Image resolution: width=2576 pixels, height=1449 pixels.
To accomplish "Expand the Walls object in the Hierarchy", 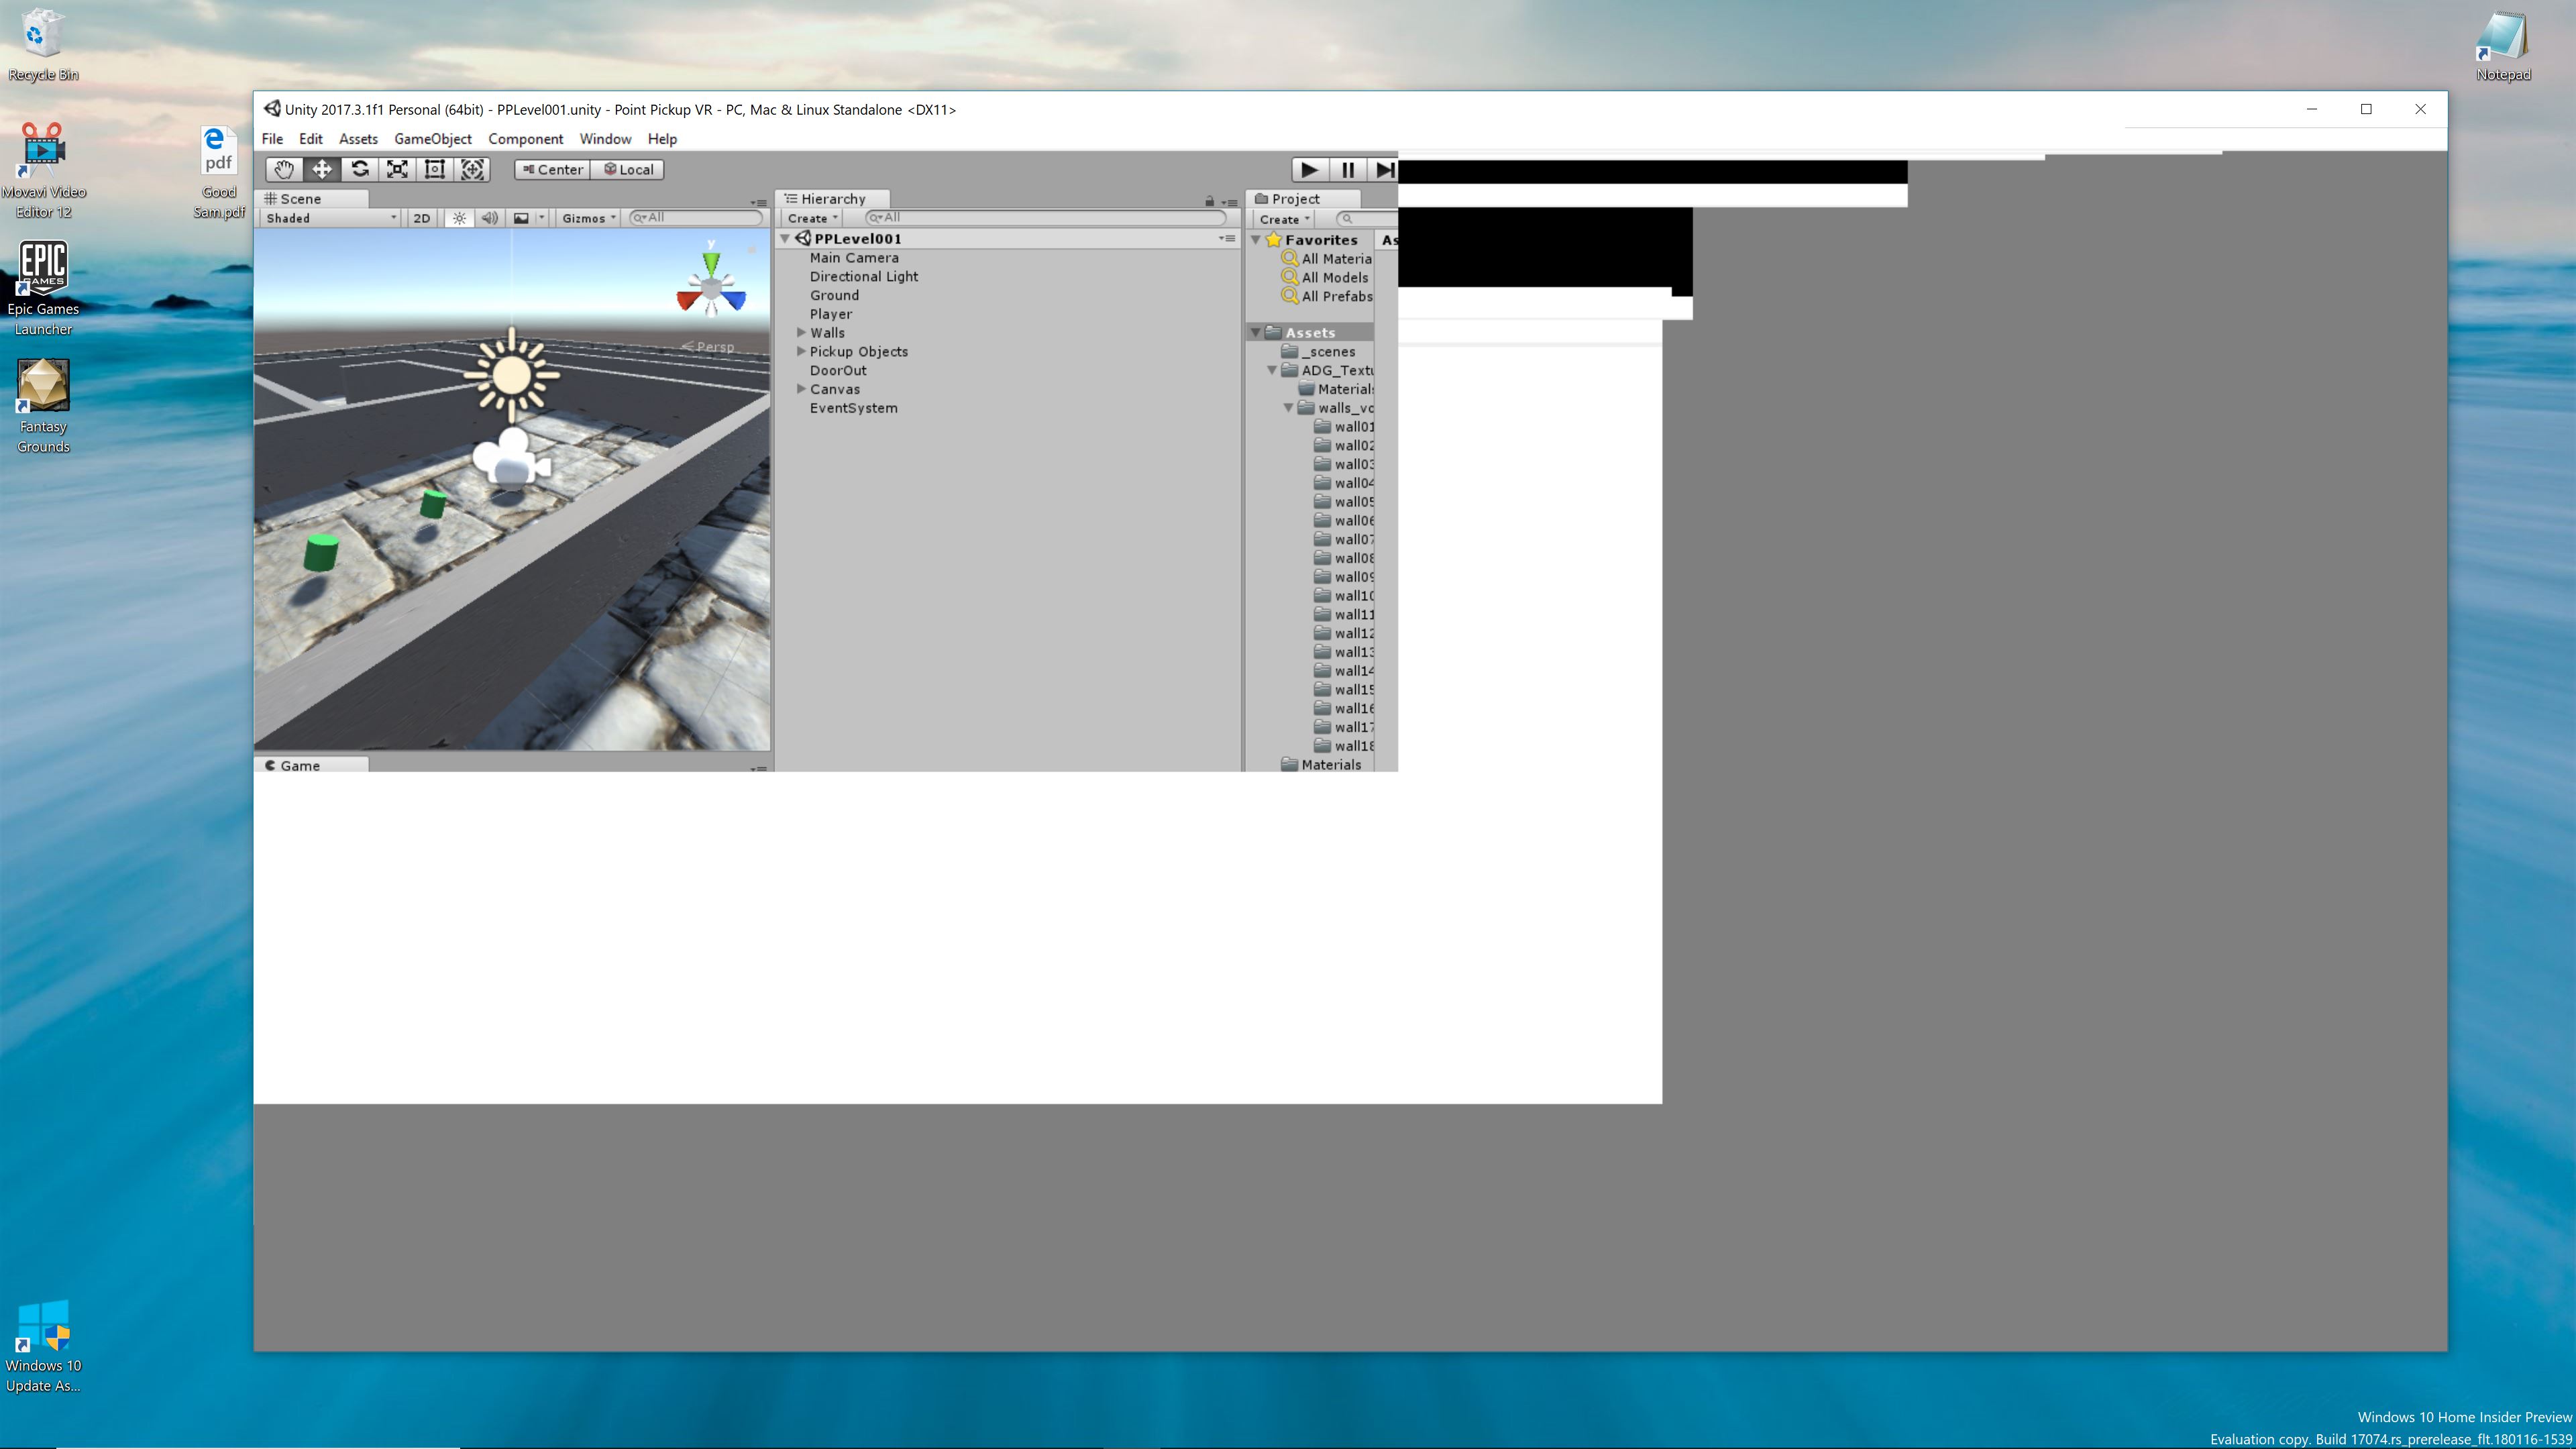I will 801,332.
